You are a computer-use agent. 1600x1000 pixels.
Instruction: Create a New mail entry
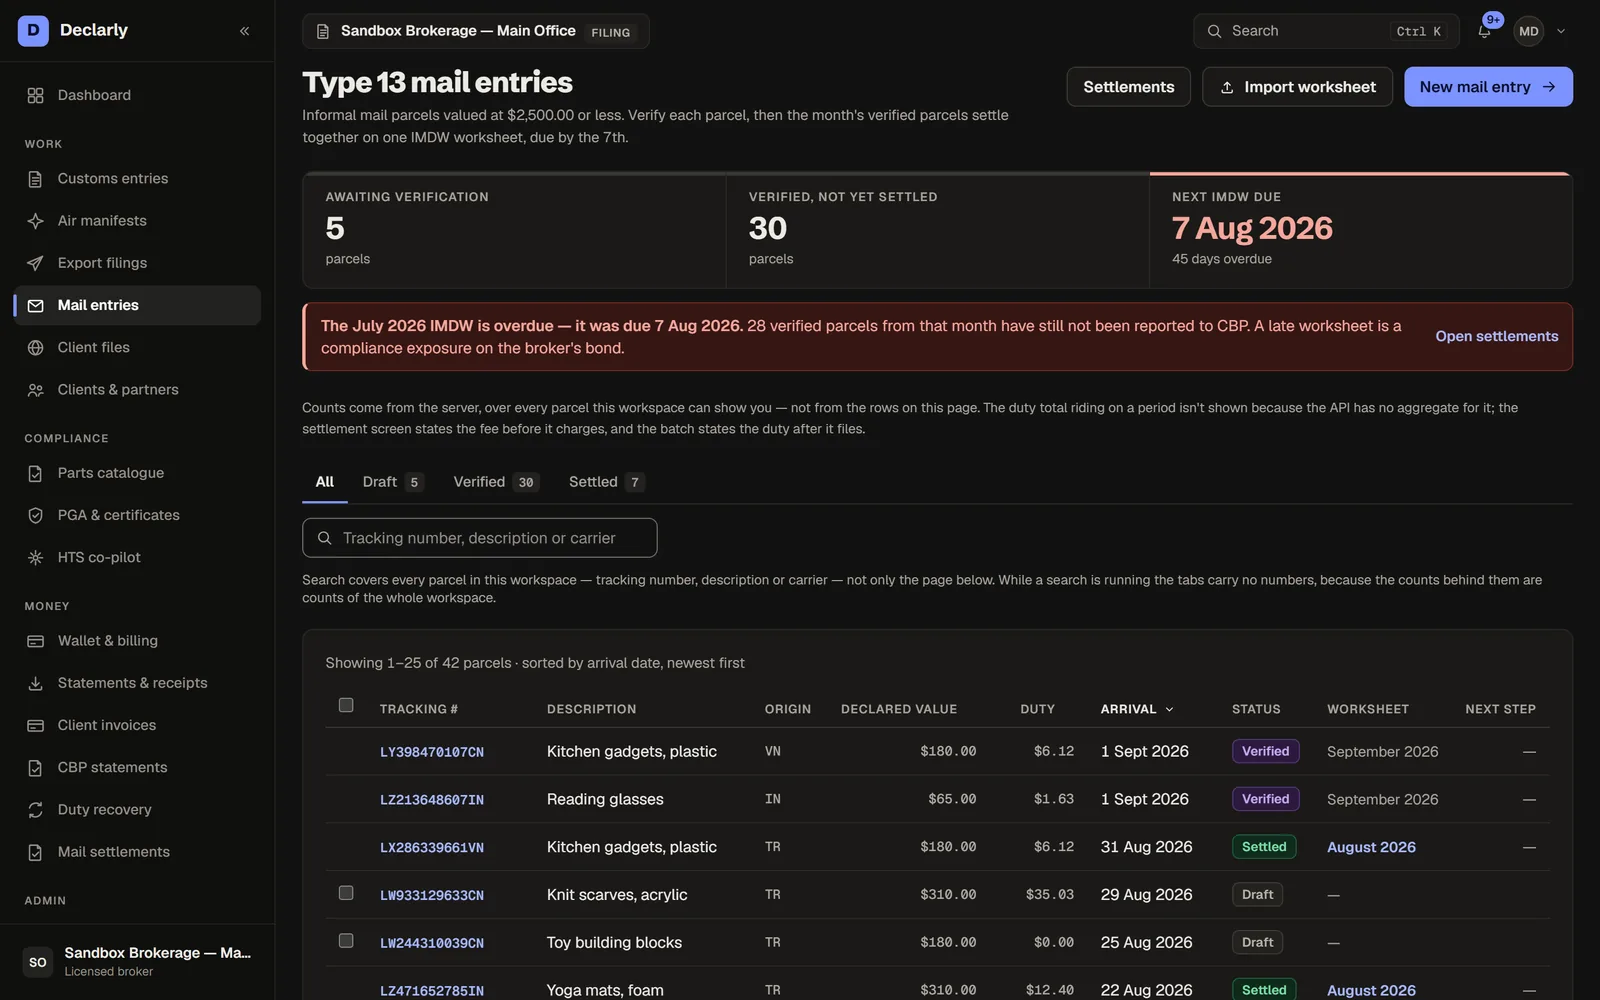(x=1488, y=87)
